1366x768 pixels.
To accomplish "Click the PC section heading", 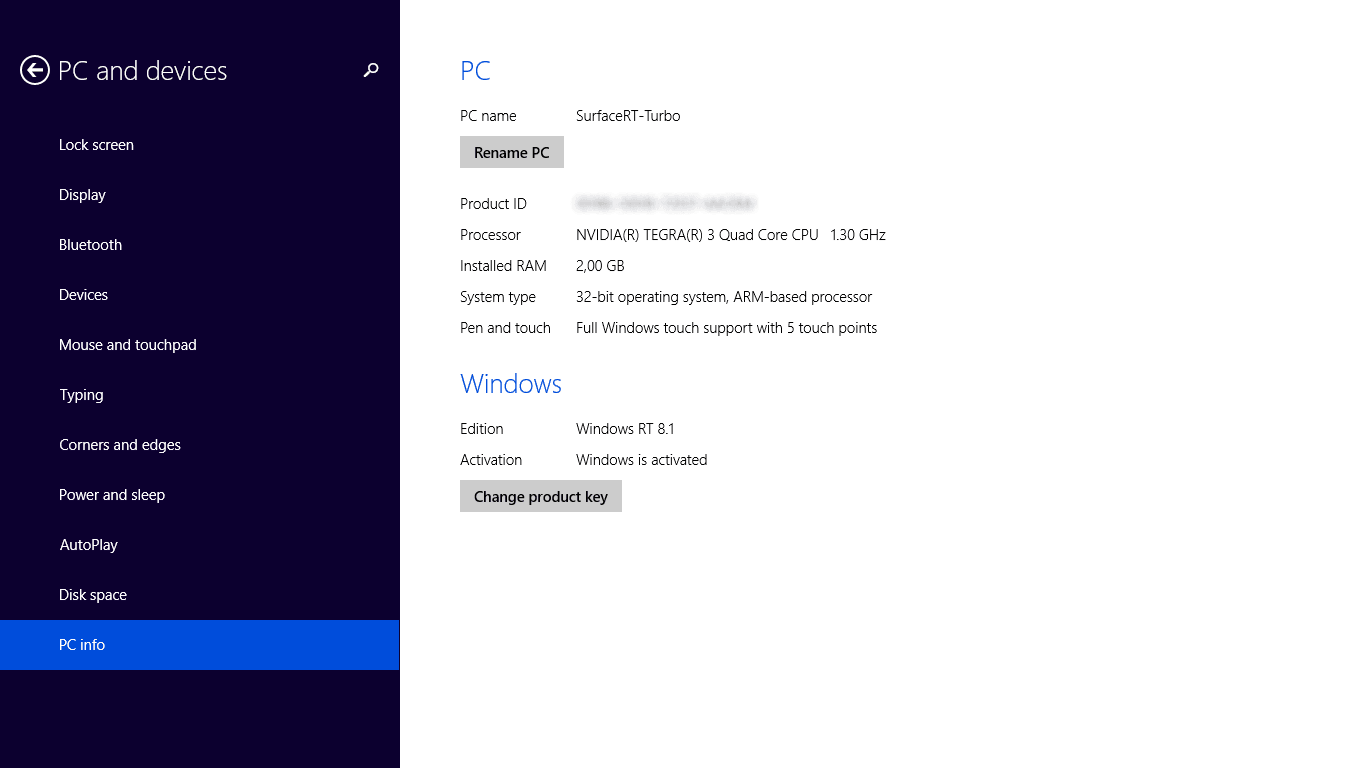I will 475,70.
